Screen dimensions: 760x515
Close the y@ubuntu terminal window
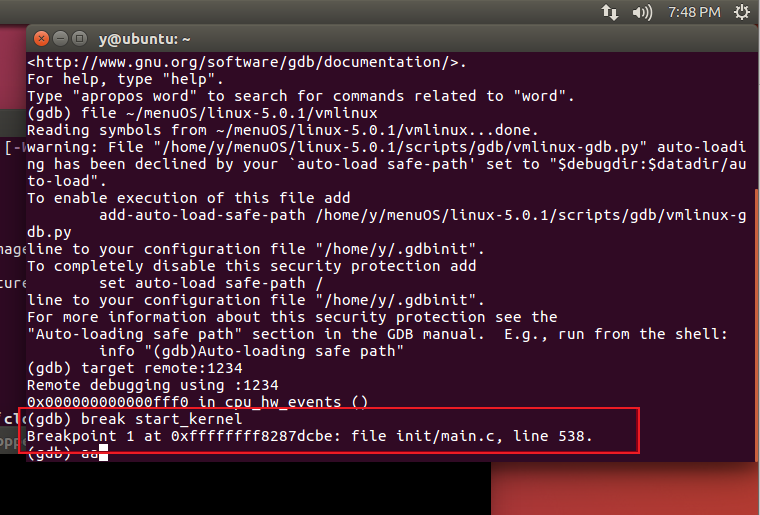click(41, 39)
